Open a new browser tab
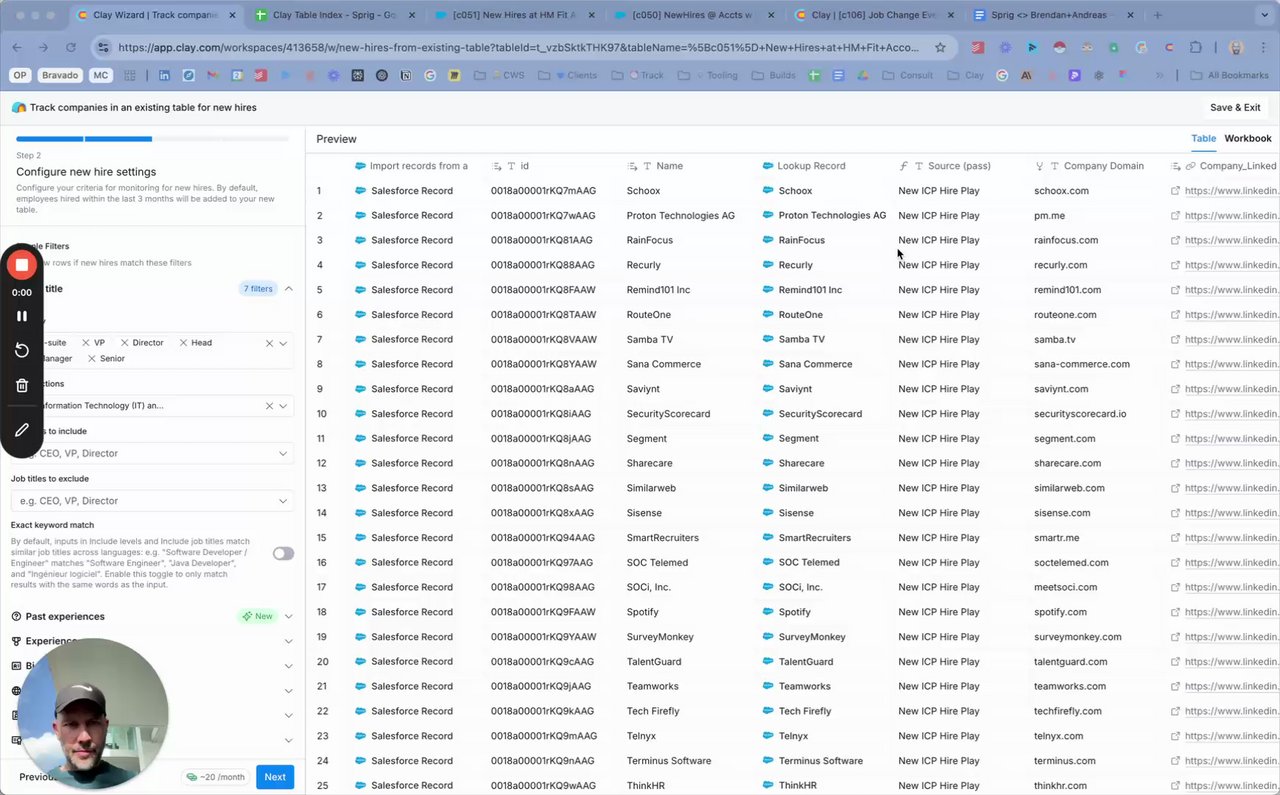This screenshot has height=795, width=1280. tap(1158, 15)
